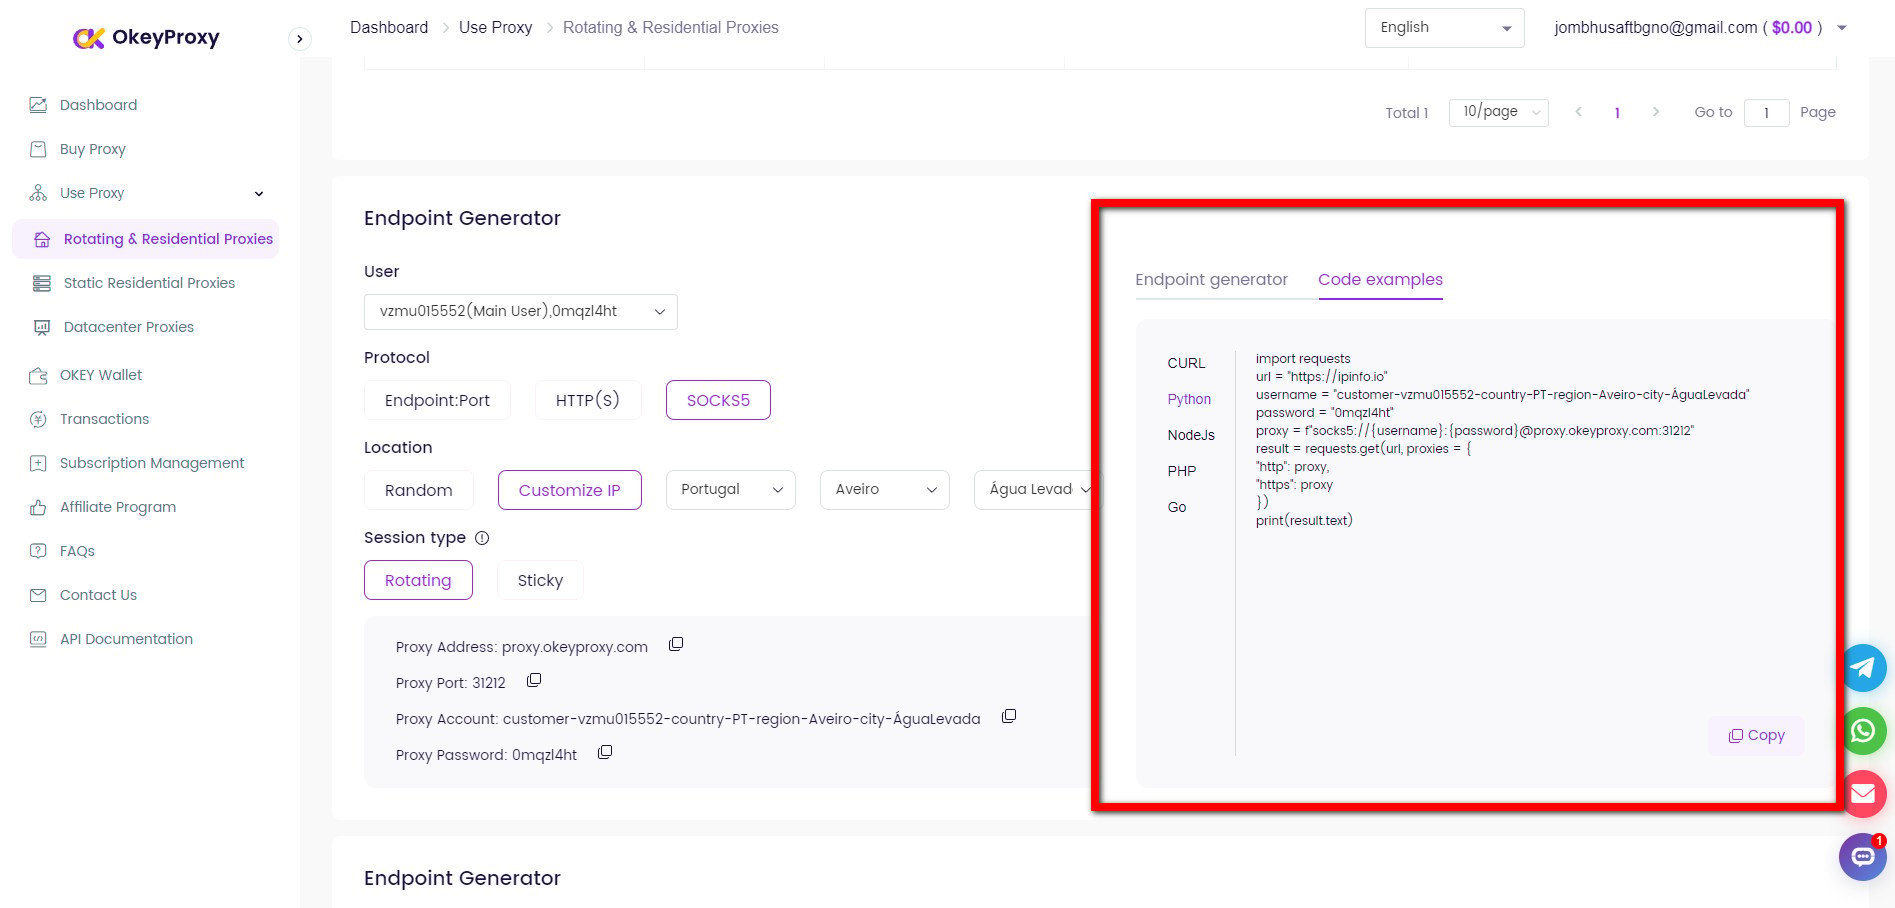Click Dashboard in the breadcrumb
Image resolution: width=1895 pixels, height=908 pixels.
389,27
